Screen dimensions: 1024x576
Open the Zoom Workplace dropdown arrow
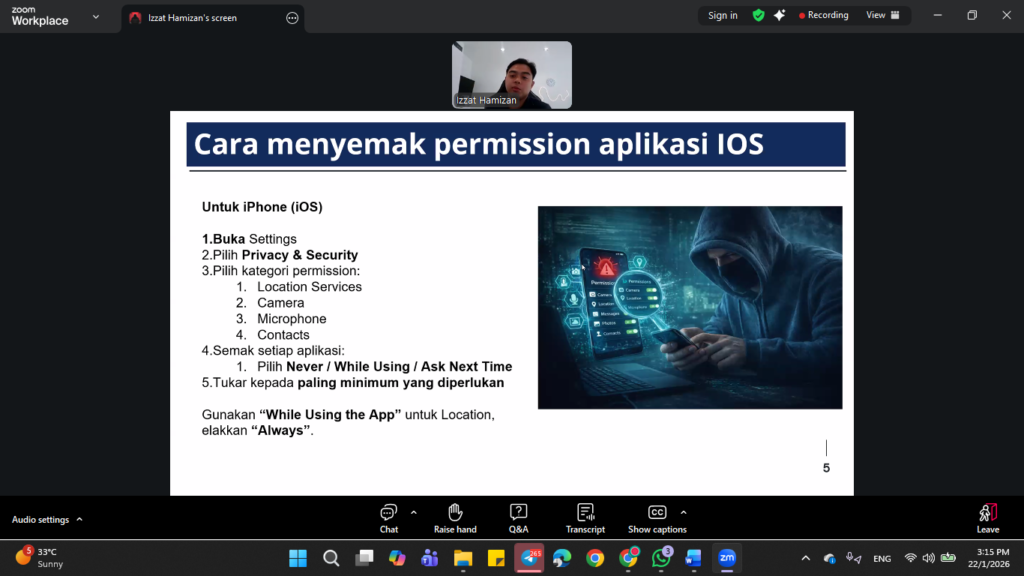tap(95, 17)
